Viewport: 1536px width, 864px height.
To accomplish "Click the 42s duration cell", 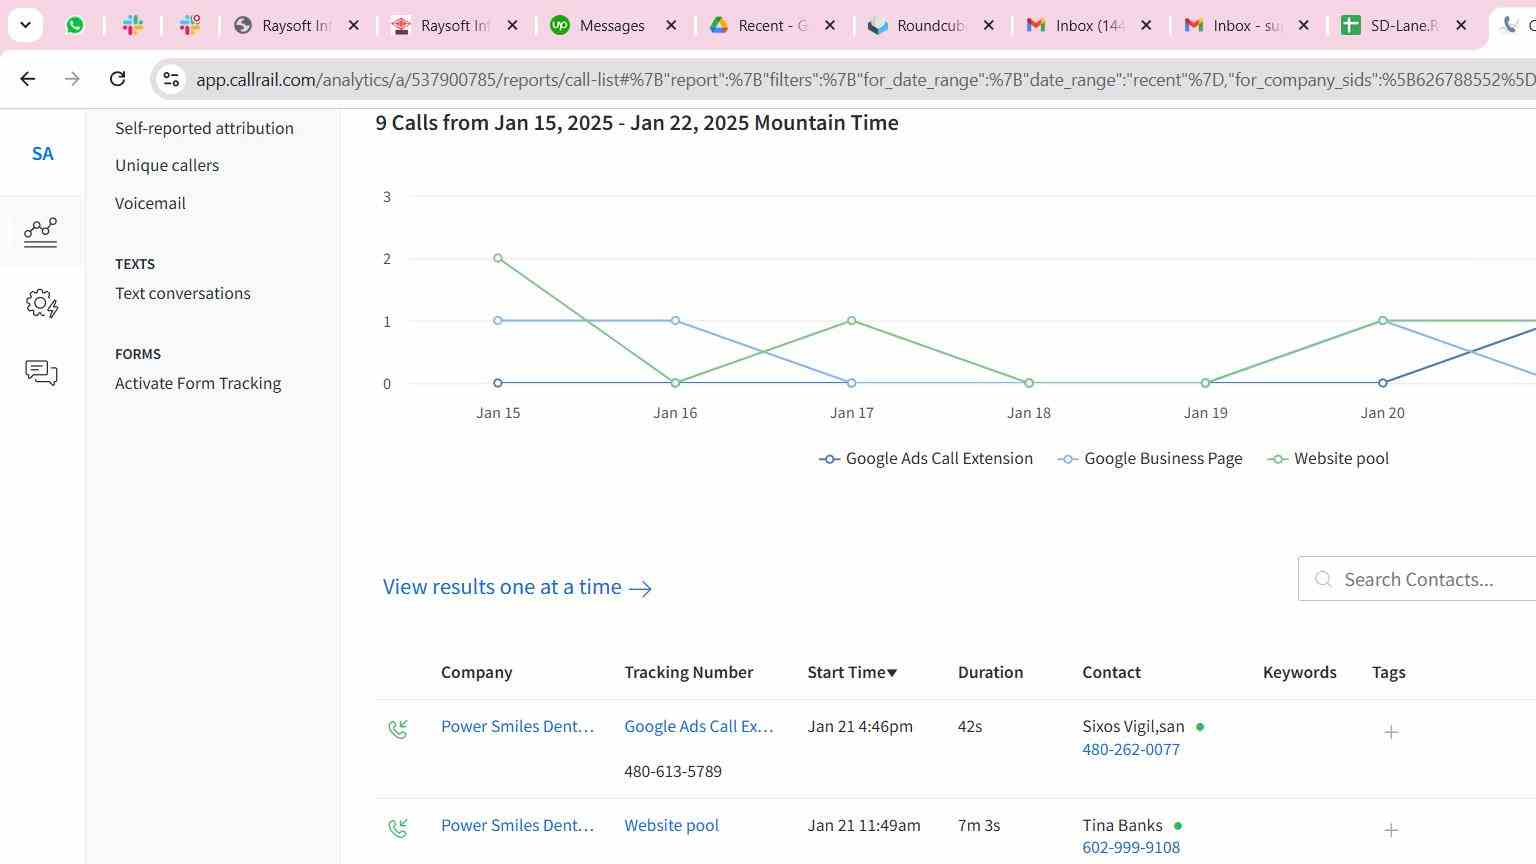I will pyautogui.click(x=970, y=727).
